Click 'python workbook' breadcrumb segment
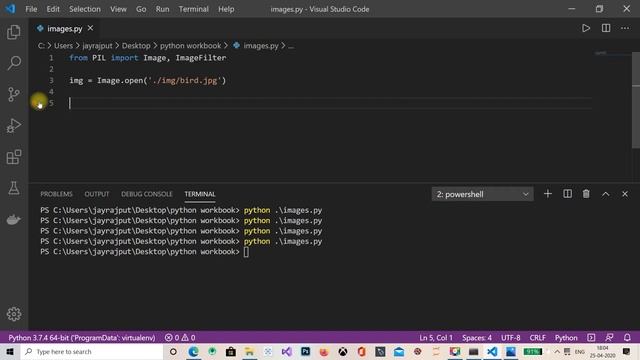The image size is (640, 360). (x=190, y=46)
